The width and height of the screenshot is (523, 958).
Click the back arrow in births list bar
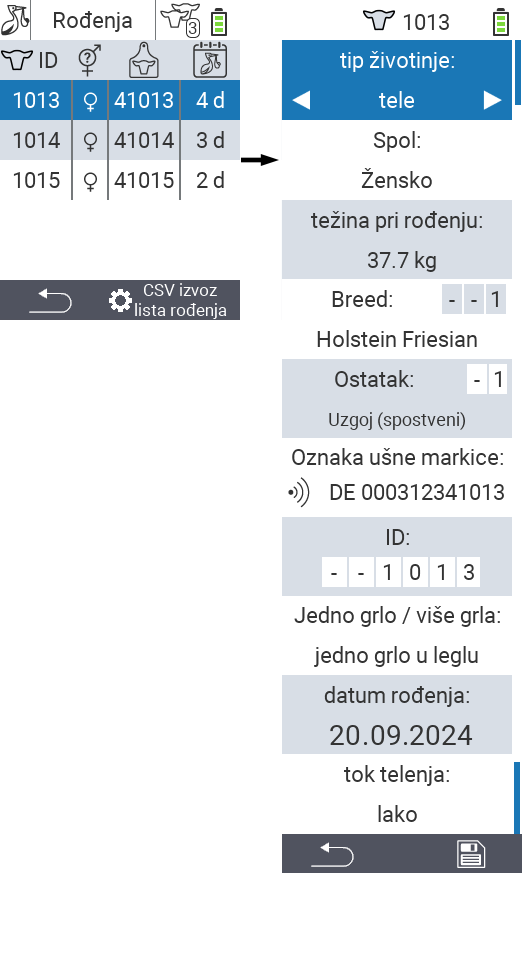50,300
